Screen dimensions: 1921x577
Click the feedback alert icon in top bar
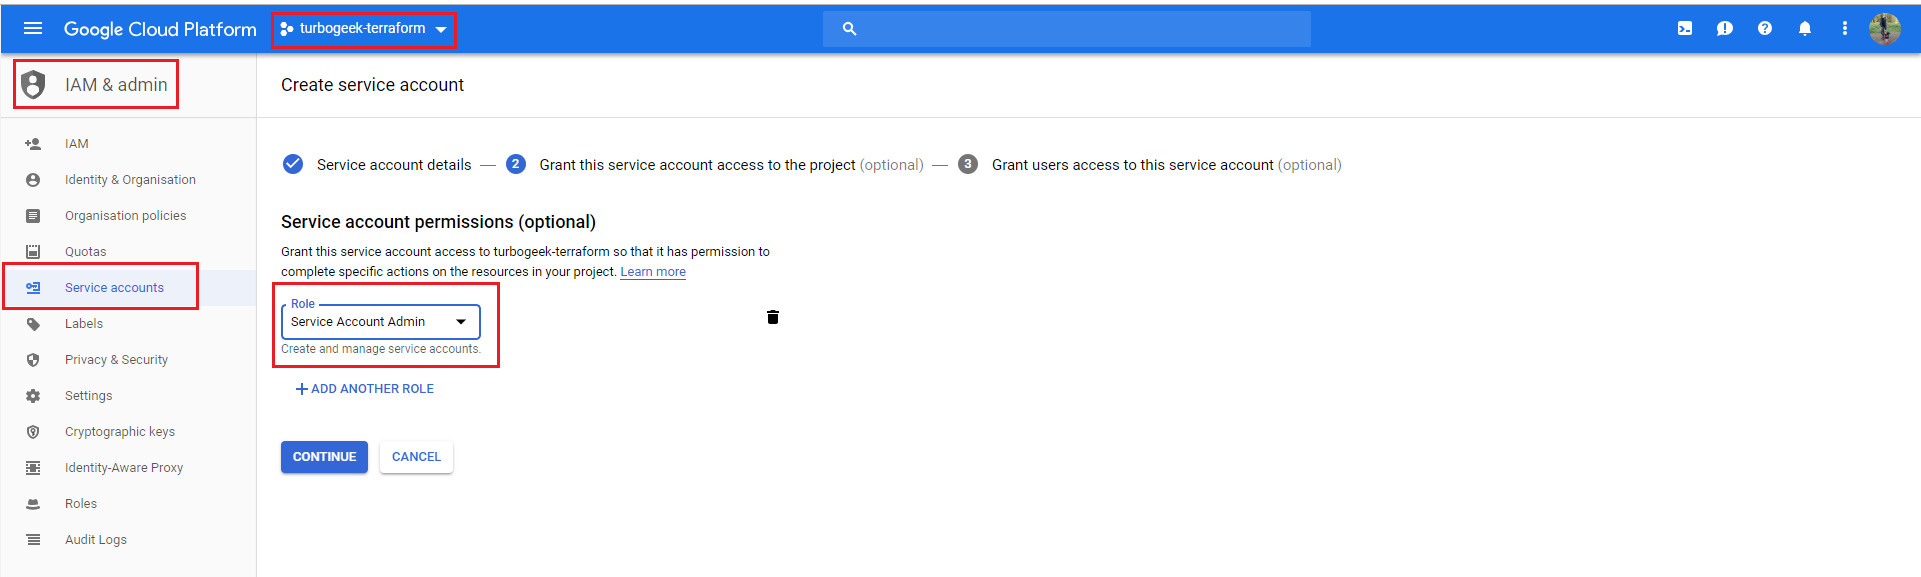point(1725,28)
